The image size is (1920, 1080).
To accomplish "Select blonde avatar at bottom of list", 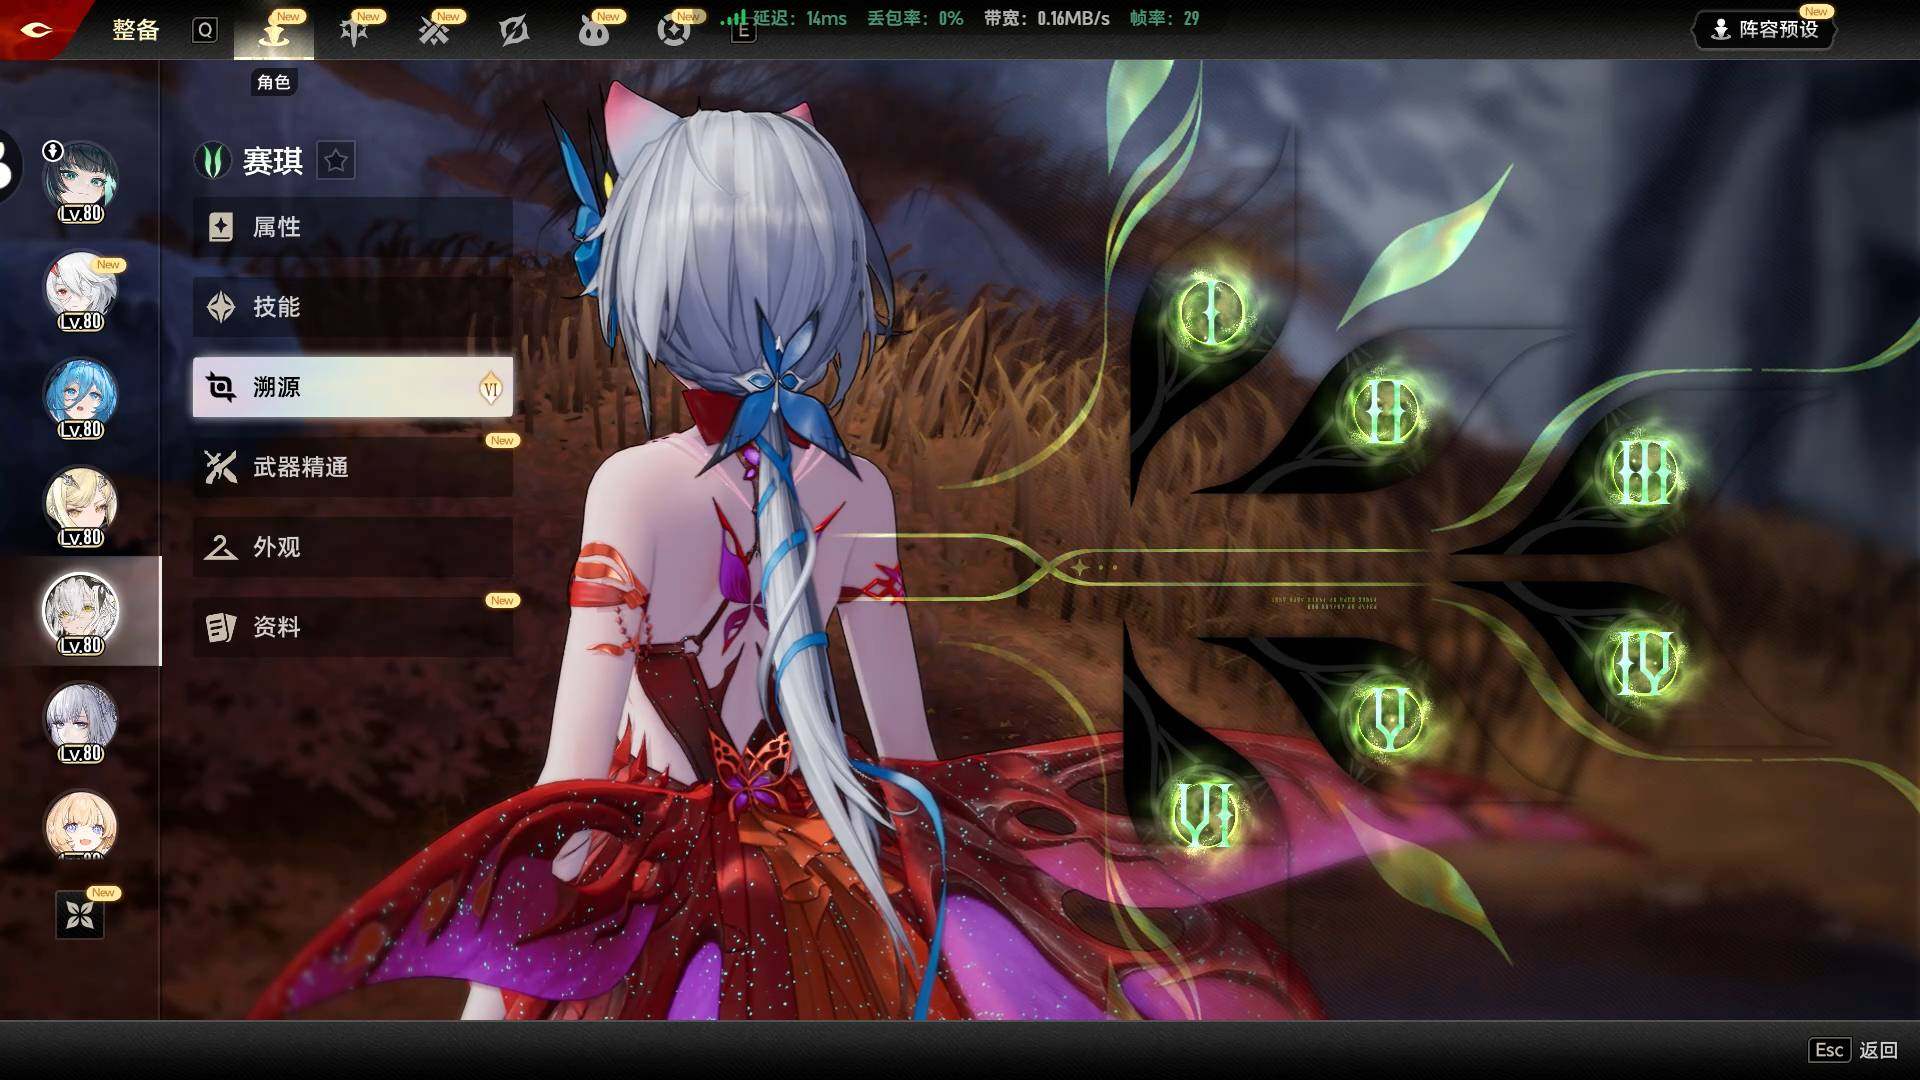I will (80, 826).
